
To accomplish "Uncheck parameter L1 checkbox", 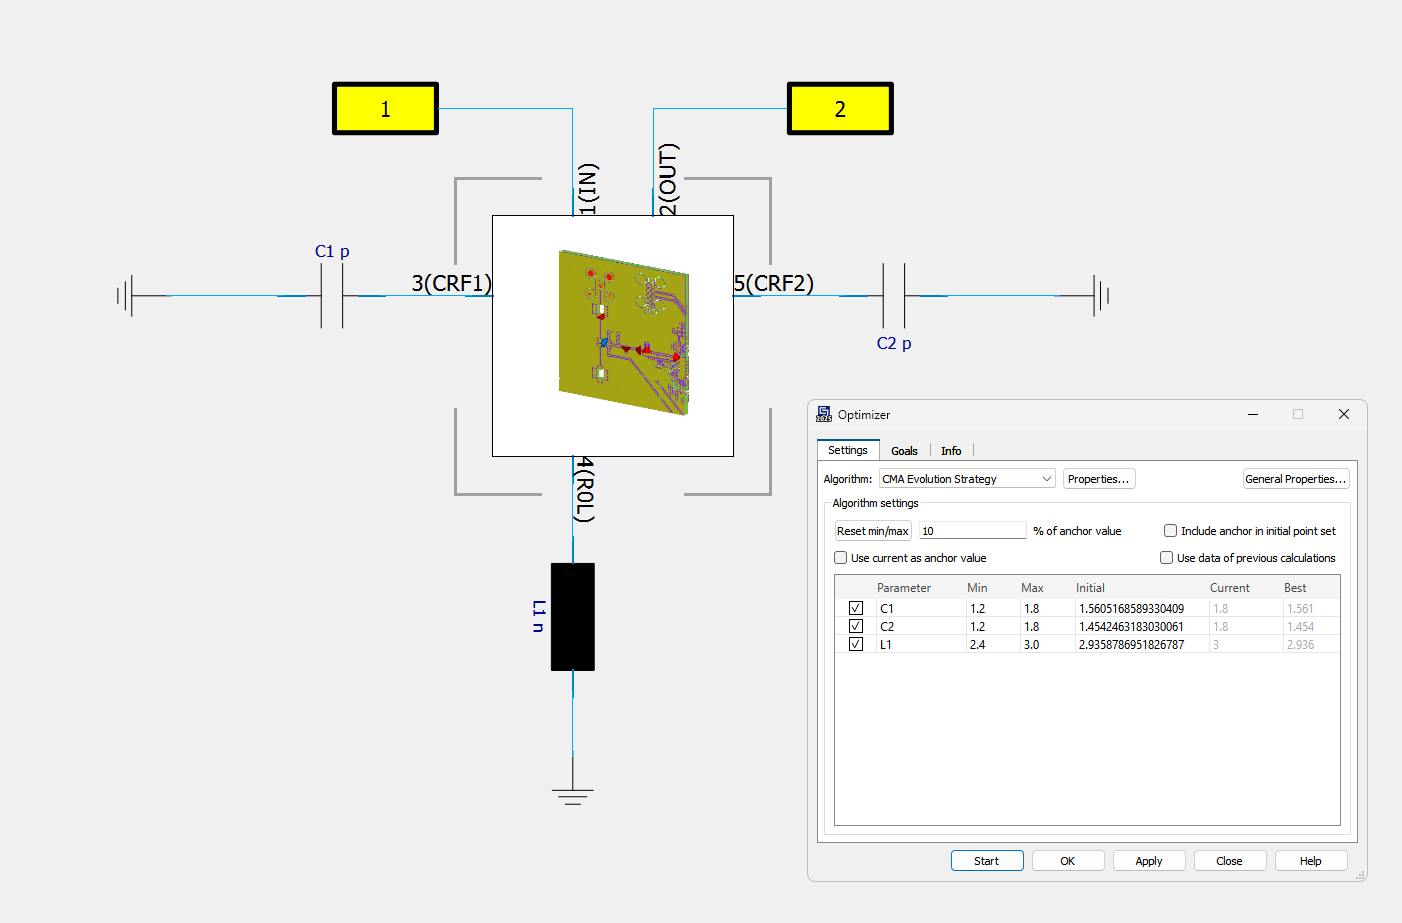I will coord(856,644).
